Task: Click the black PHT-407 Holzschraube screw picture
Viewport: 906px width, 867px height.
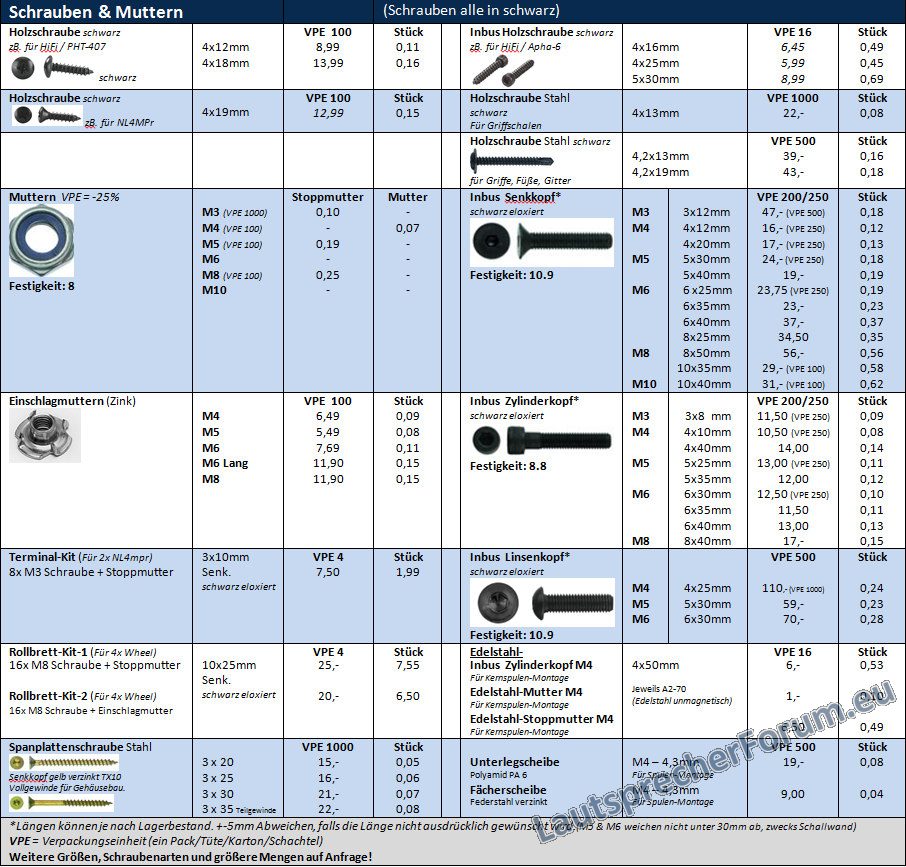Action: (x=52, y=68)
